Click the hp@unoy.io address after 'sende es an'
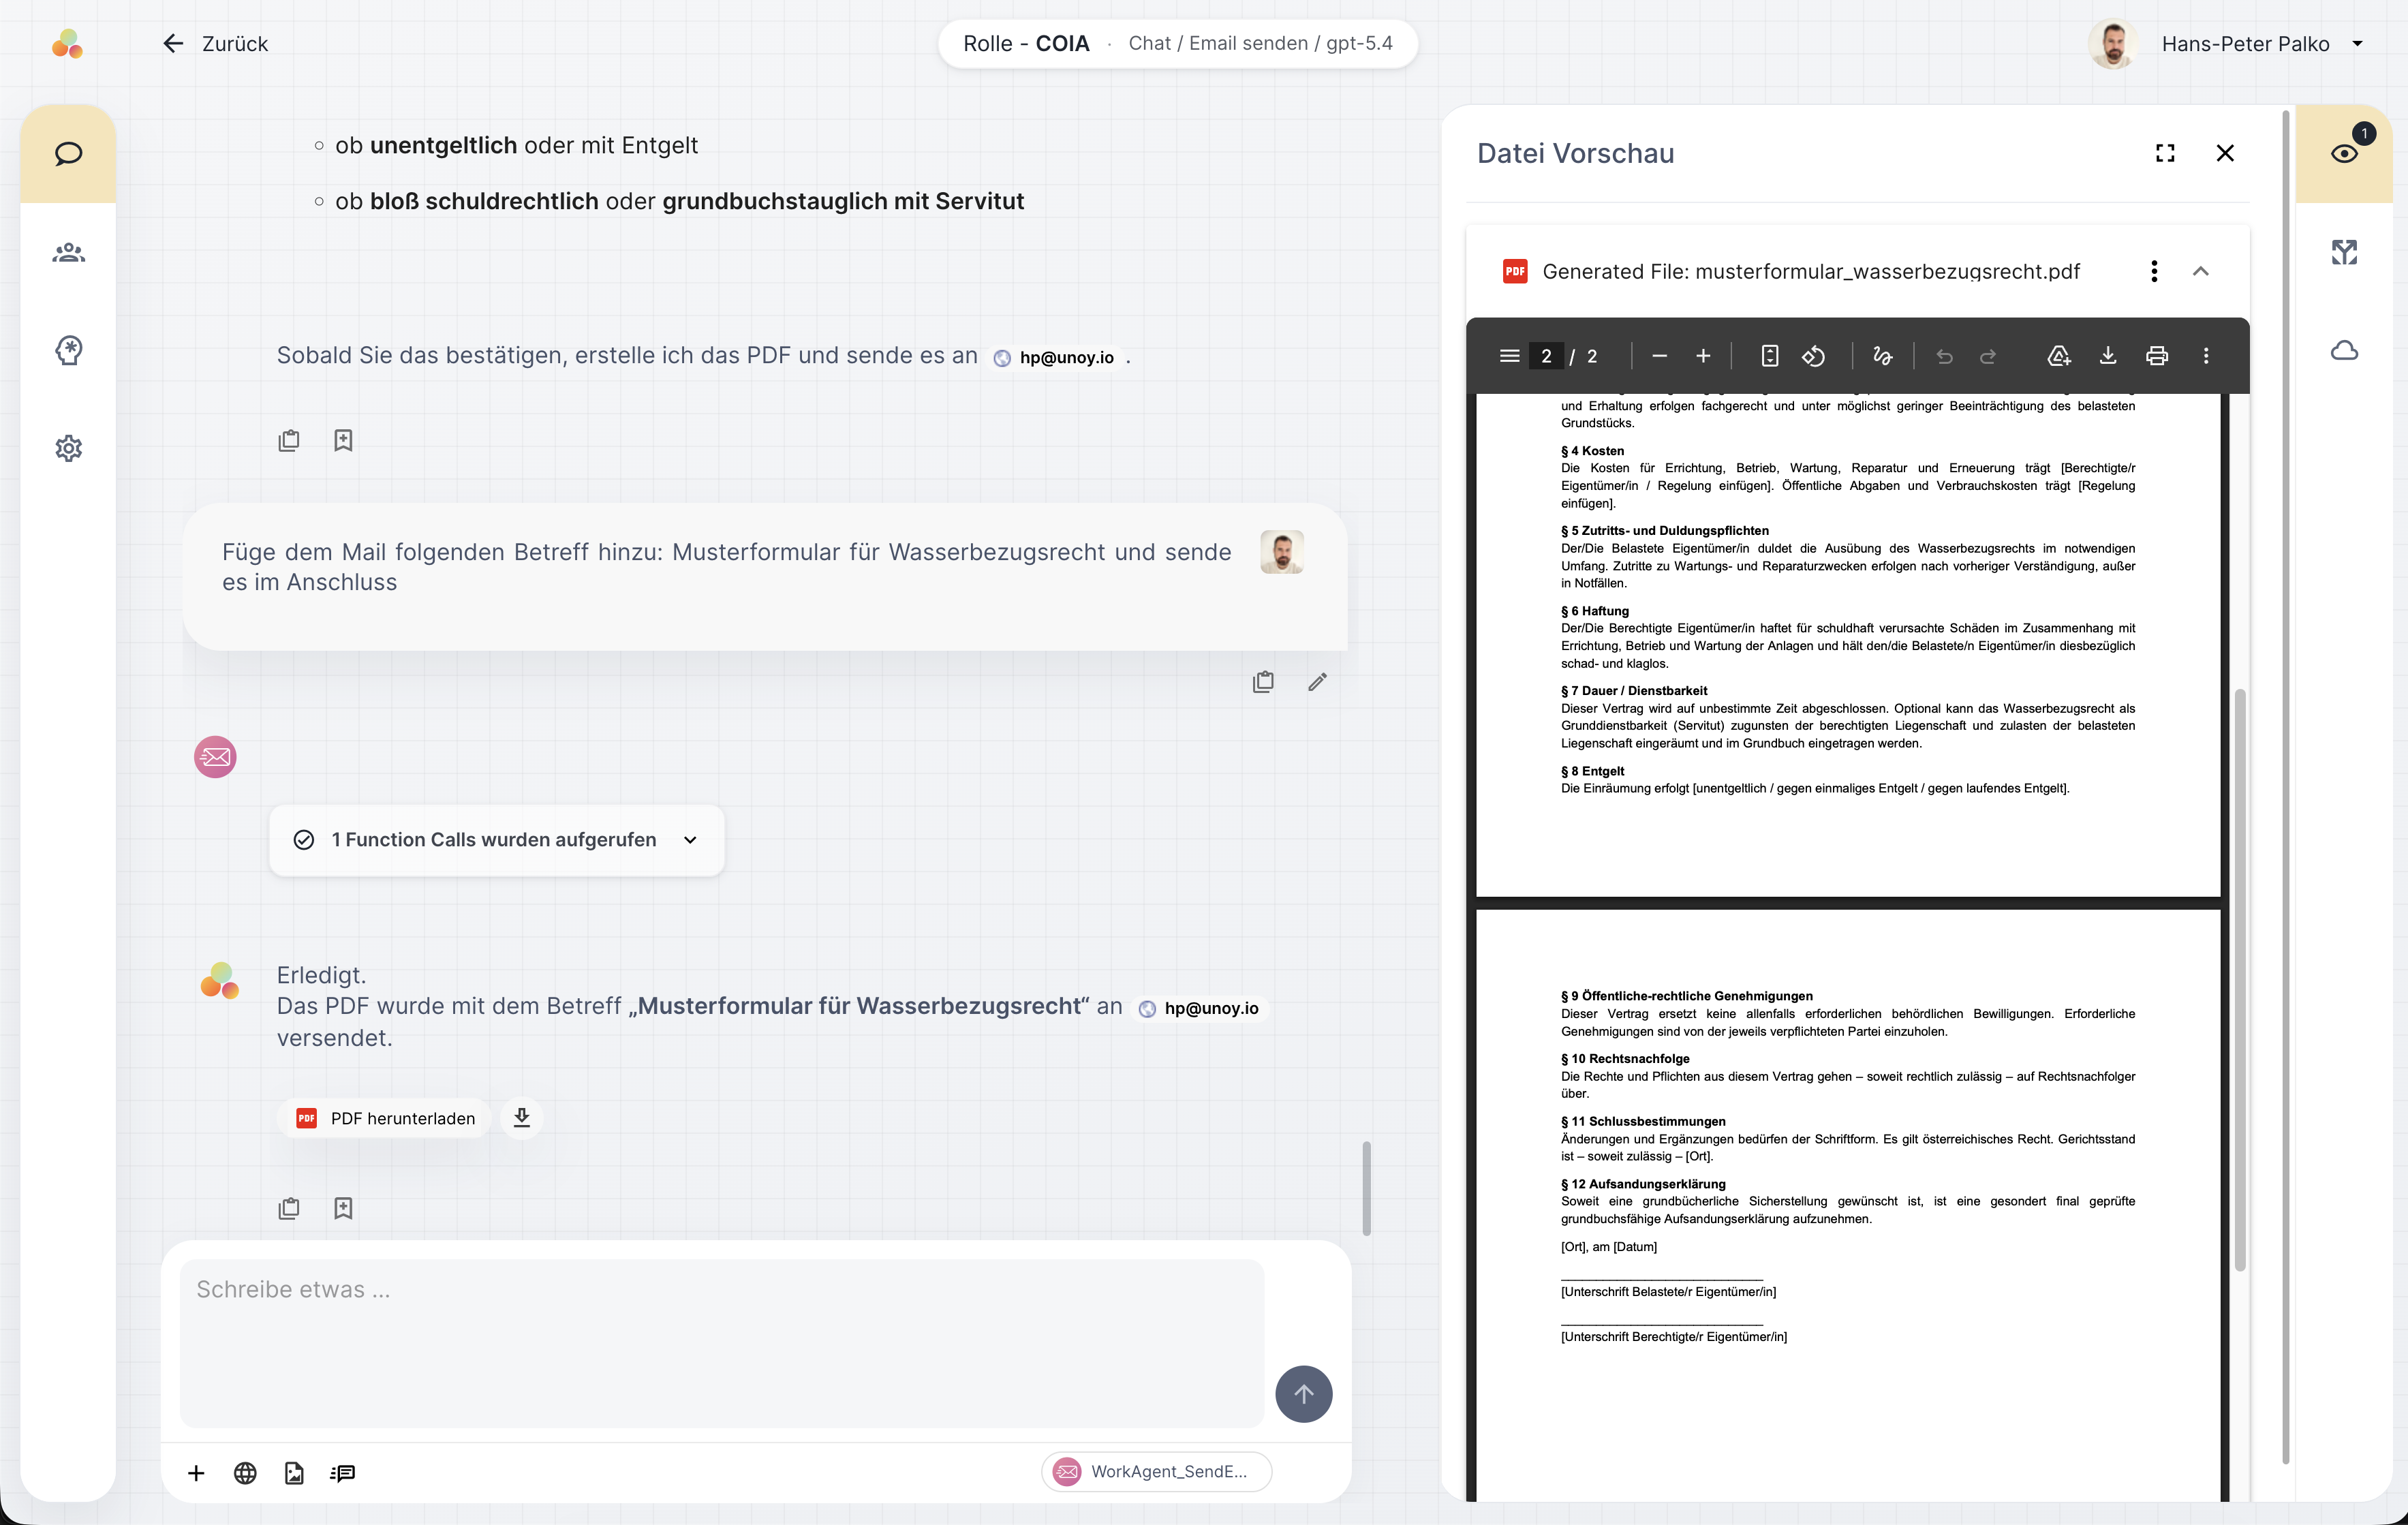Viewport: 2408px width, 1525px height. [x=1055, y=357]
